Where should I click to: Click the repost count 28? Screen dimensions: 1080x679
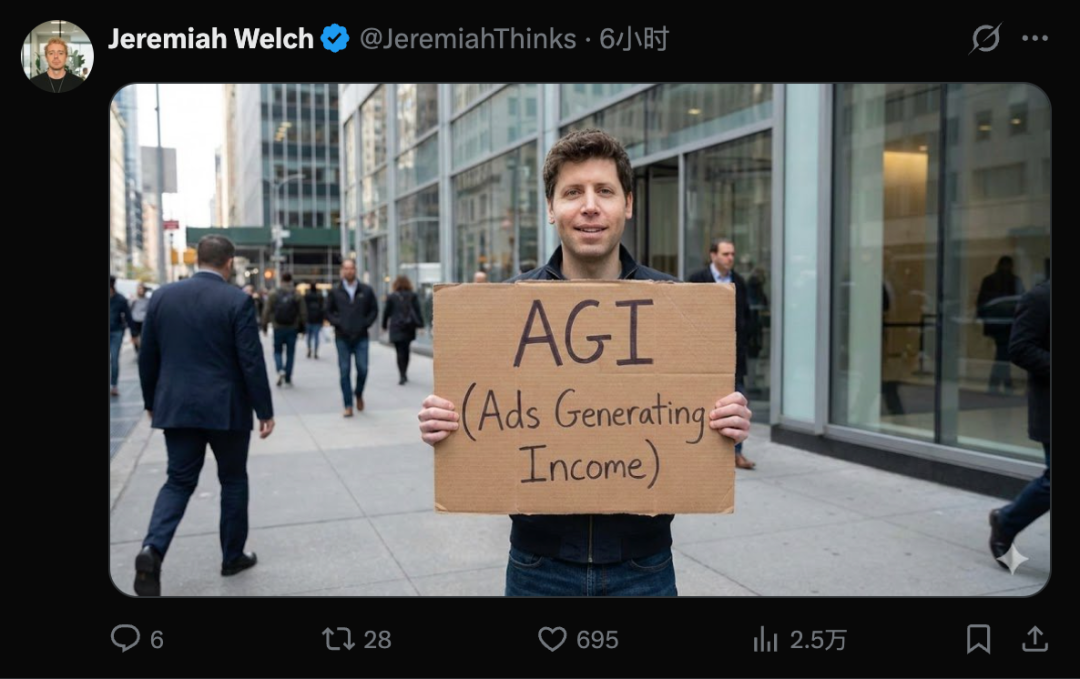point(377,640)
